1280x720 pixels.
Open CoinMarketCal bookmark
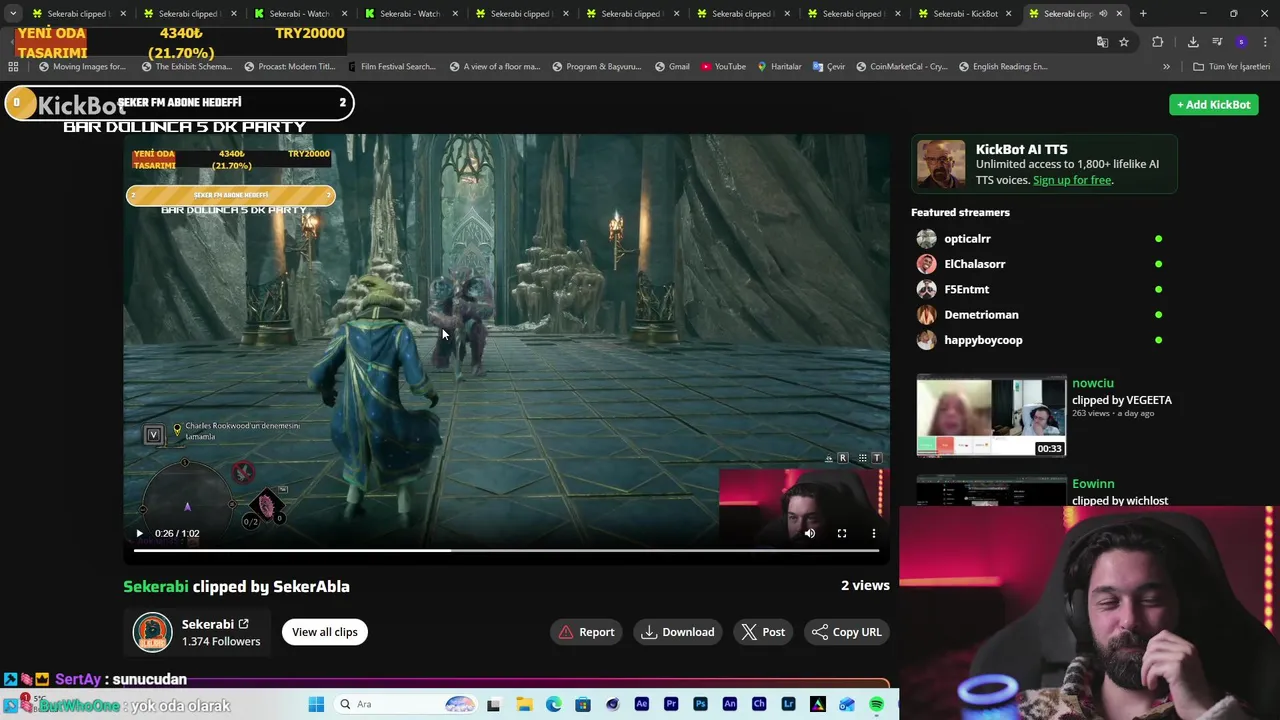tap(900, 67)
